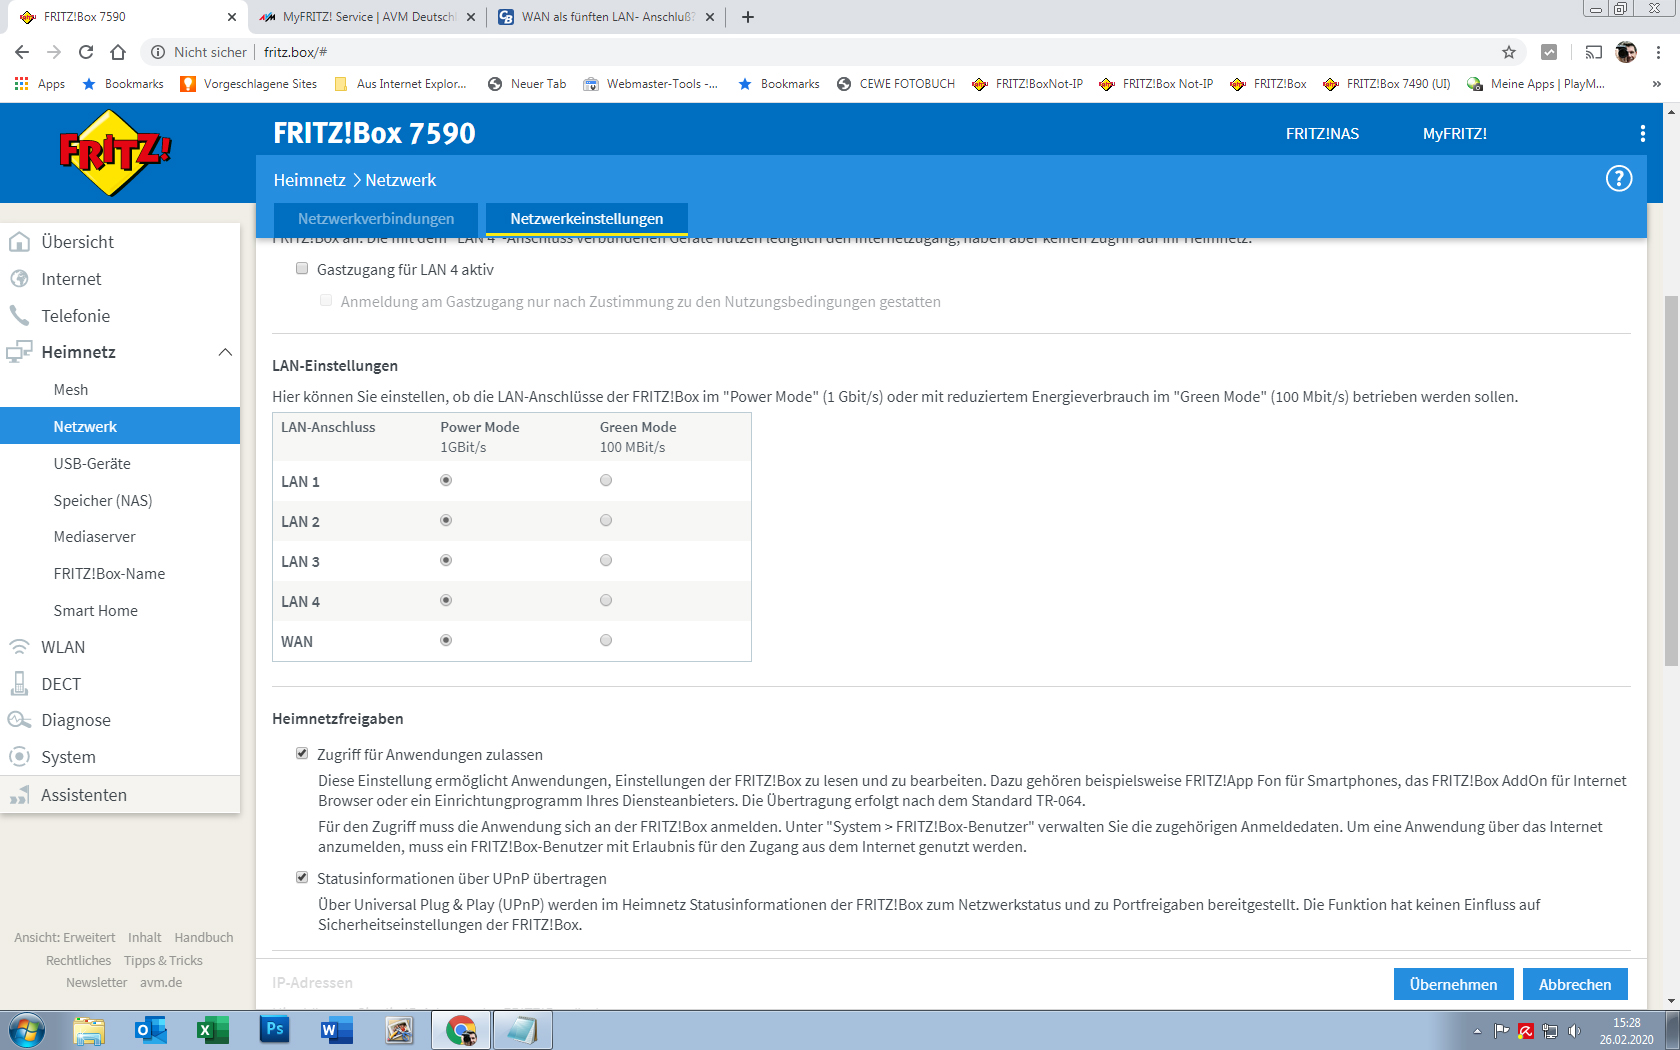This screenshot has width=1680, height=1050.
Task: Uncheck Statusinformationen über UPnP übertragen
Action: (302, 877)
